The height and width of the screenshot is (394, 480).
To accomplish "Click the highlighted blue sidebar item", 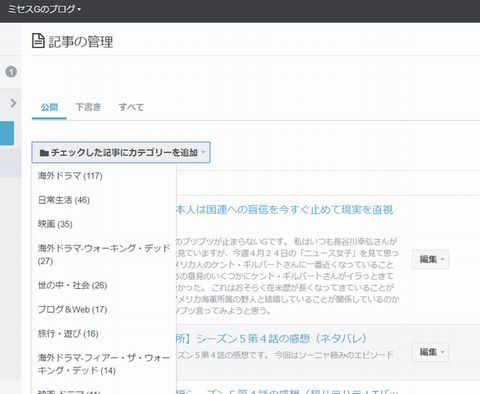I will point(7,133).
